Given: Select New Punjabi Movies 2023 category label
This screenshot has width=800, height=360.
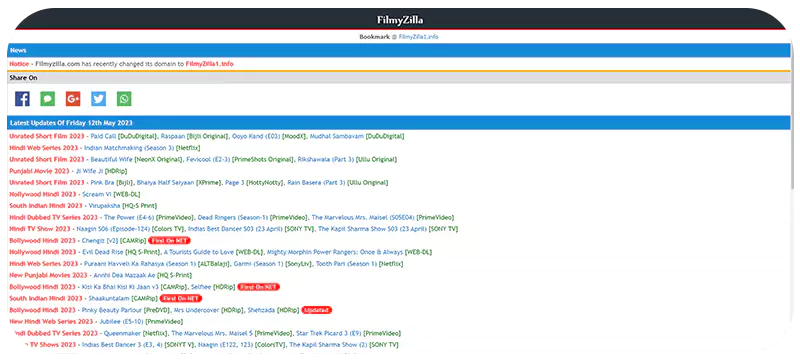Looking at the screenshot, I should [x=48, y=275].
